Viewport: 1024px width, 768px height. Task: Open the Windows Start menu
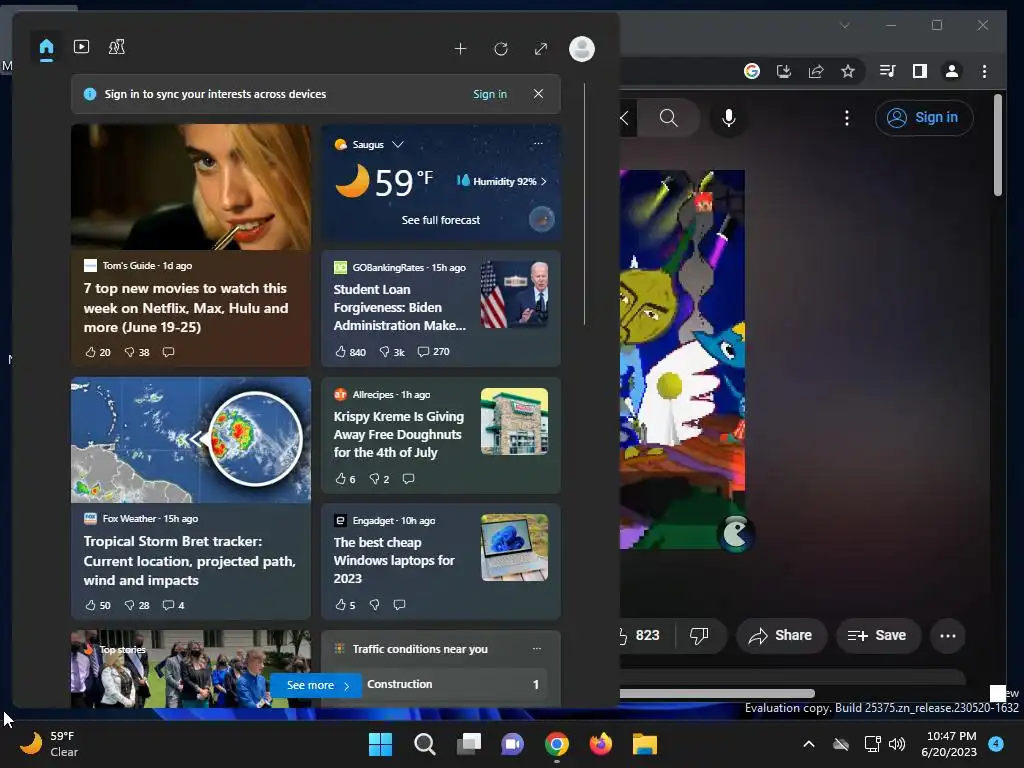[380, 744]
